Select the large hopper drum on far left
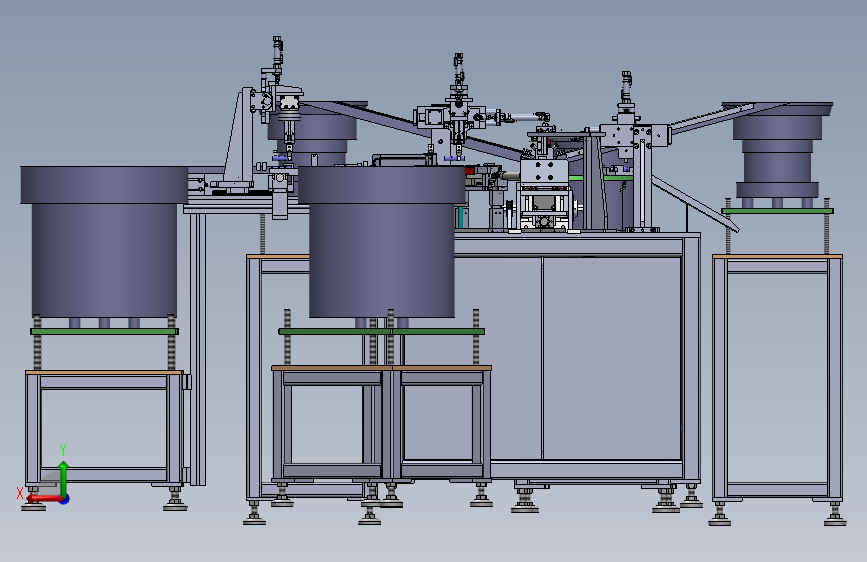 (105, 242)
